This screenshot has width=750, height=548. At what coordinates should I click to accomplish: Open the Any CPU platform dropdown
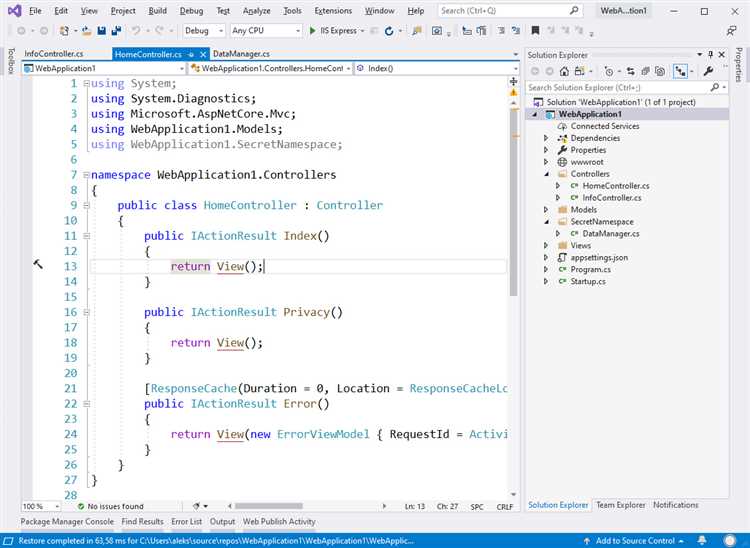pyautogui.click(x=265, y=31)
